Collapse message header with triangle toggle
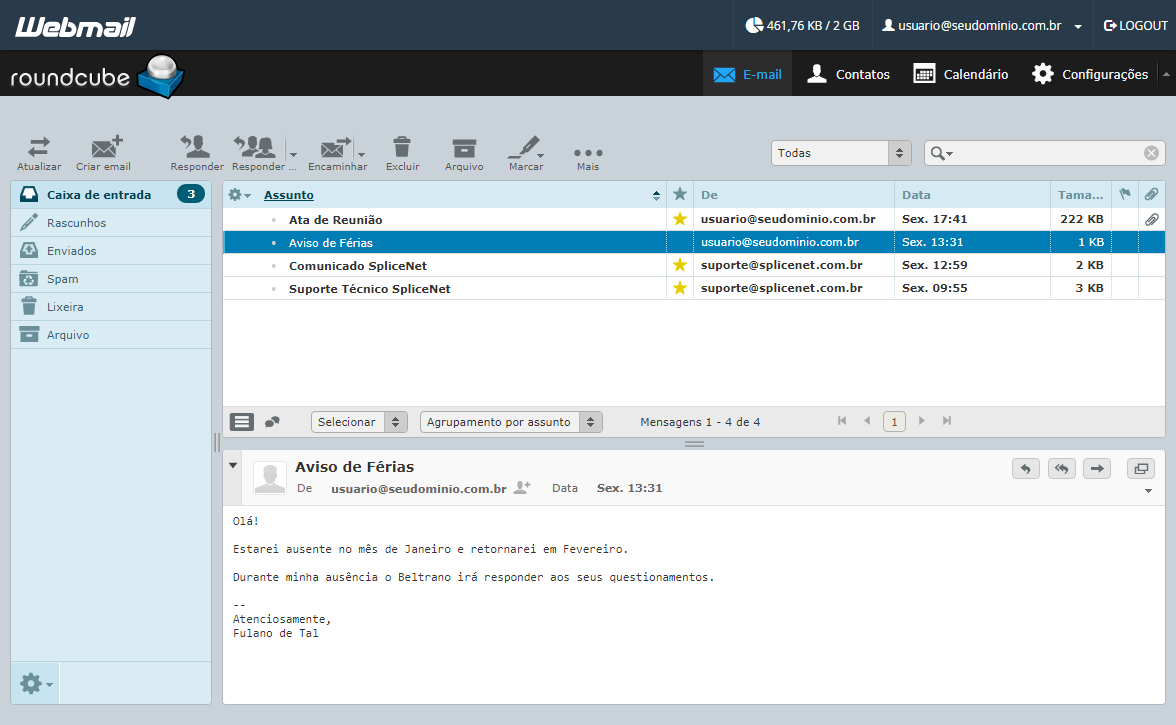This screenshot has width=1176, height=725. (233, 466)
